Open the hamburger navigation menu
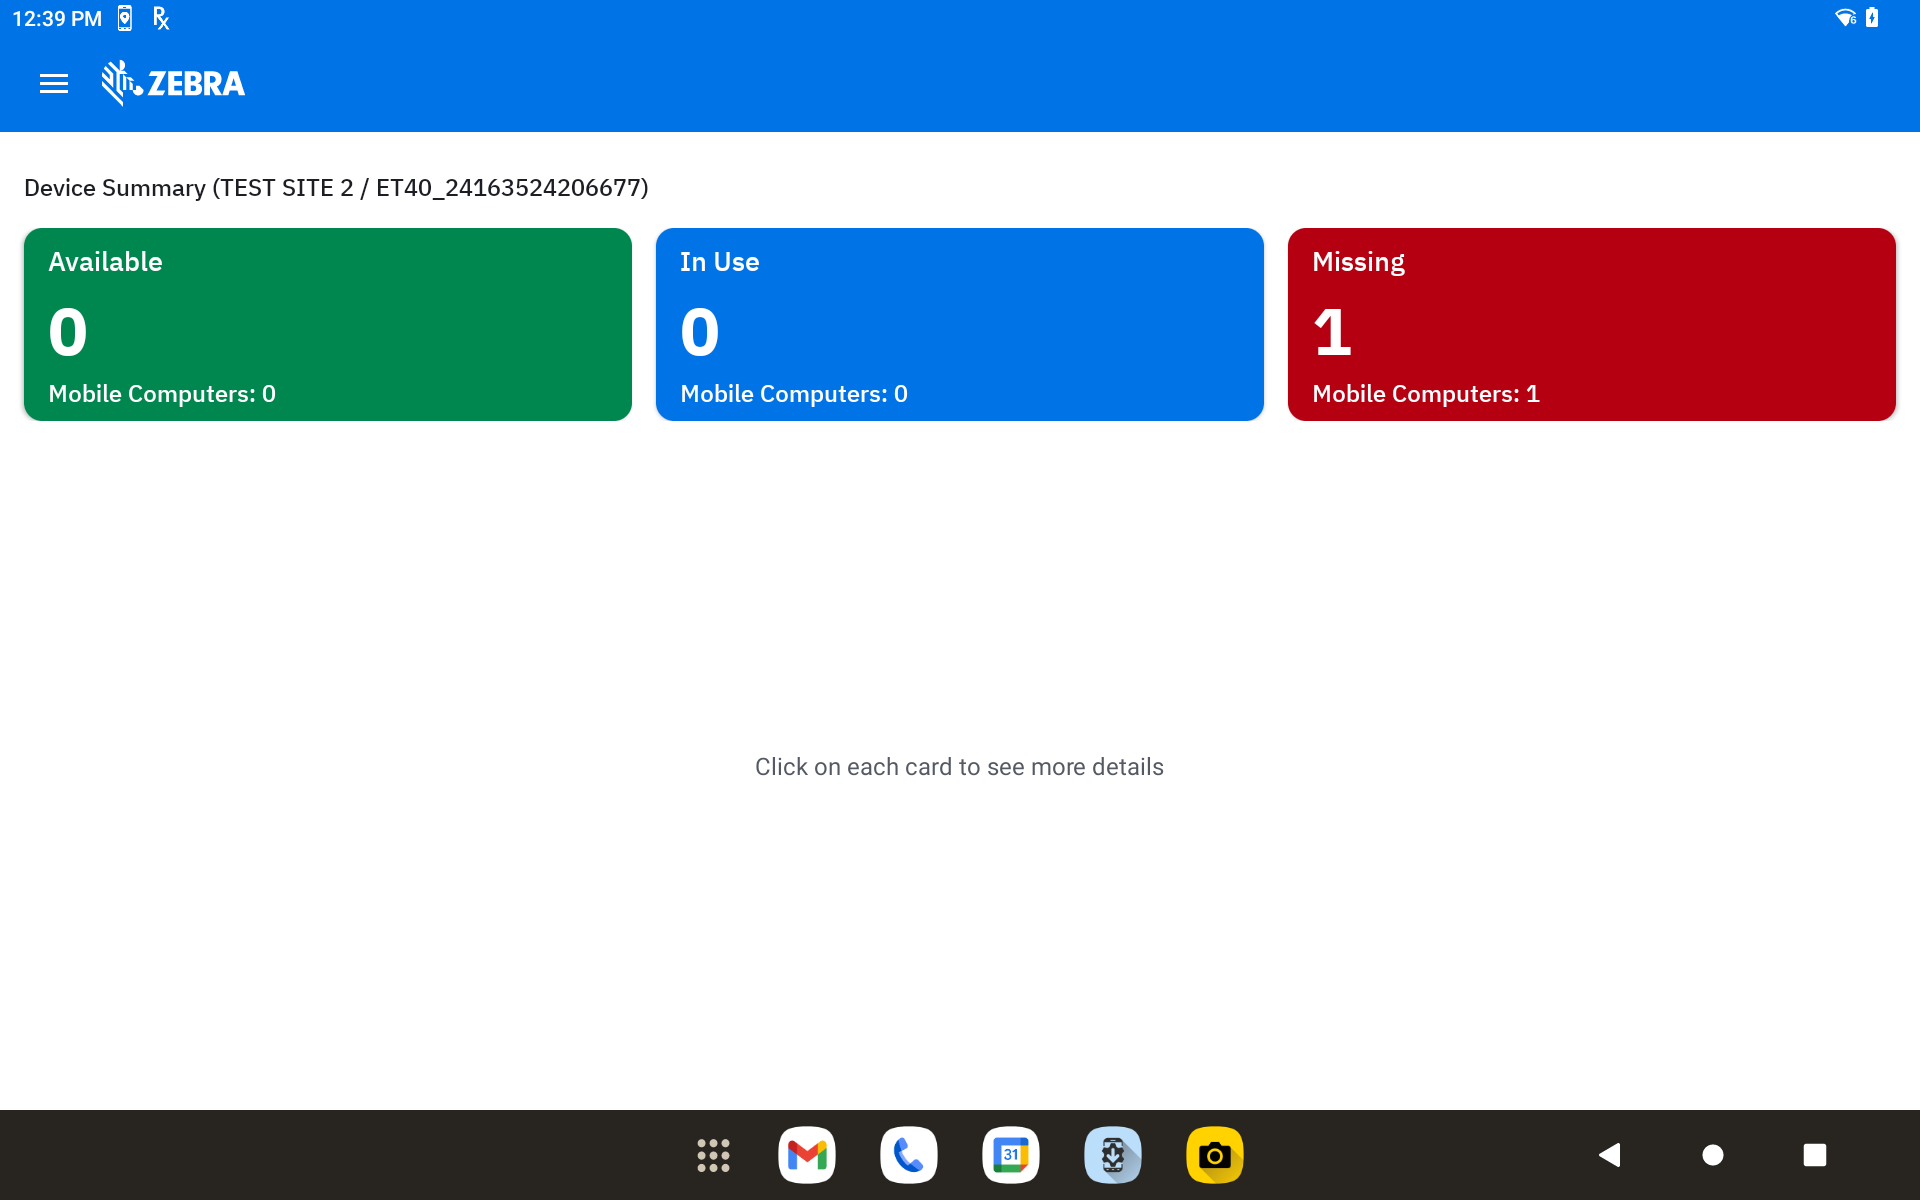Image resolution: width=1920 pixels, height=1200 pixels. [x=54, y=84]
